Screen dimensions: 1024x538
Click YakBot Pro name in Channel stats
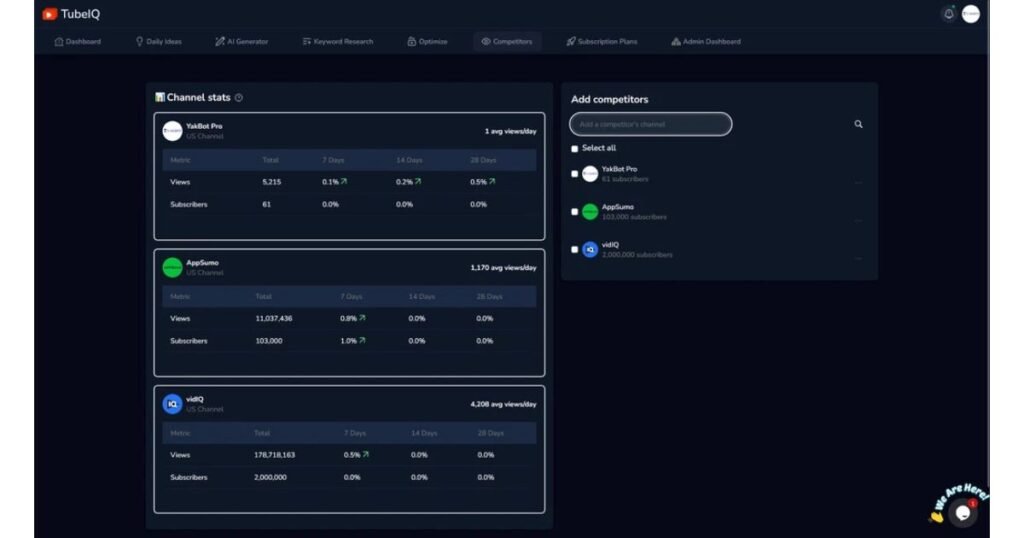(204, 126)
